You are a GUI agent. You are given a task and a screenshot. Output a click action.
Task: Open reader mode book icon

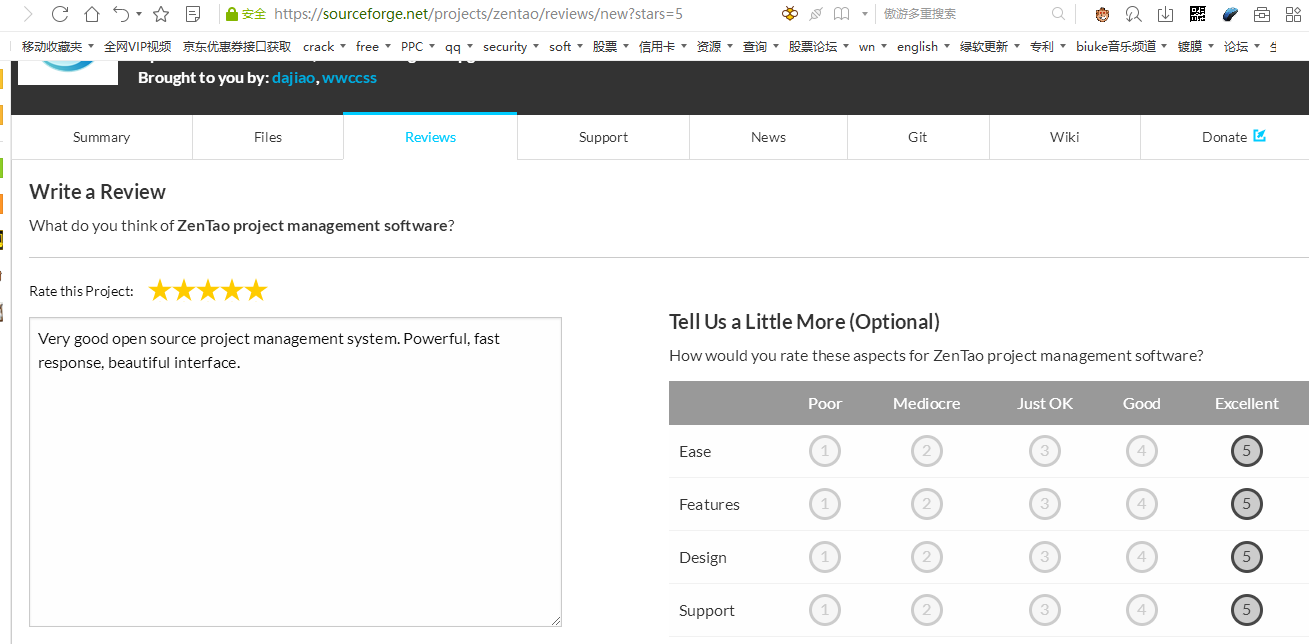pos(842,14)
